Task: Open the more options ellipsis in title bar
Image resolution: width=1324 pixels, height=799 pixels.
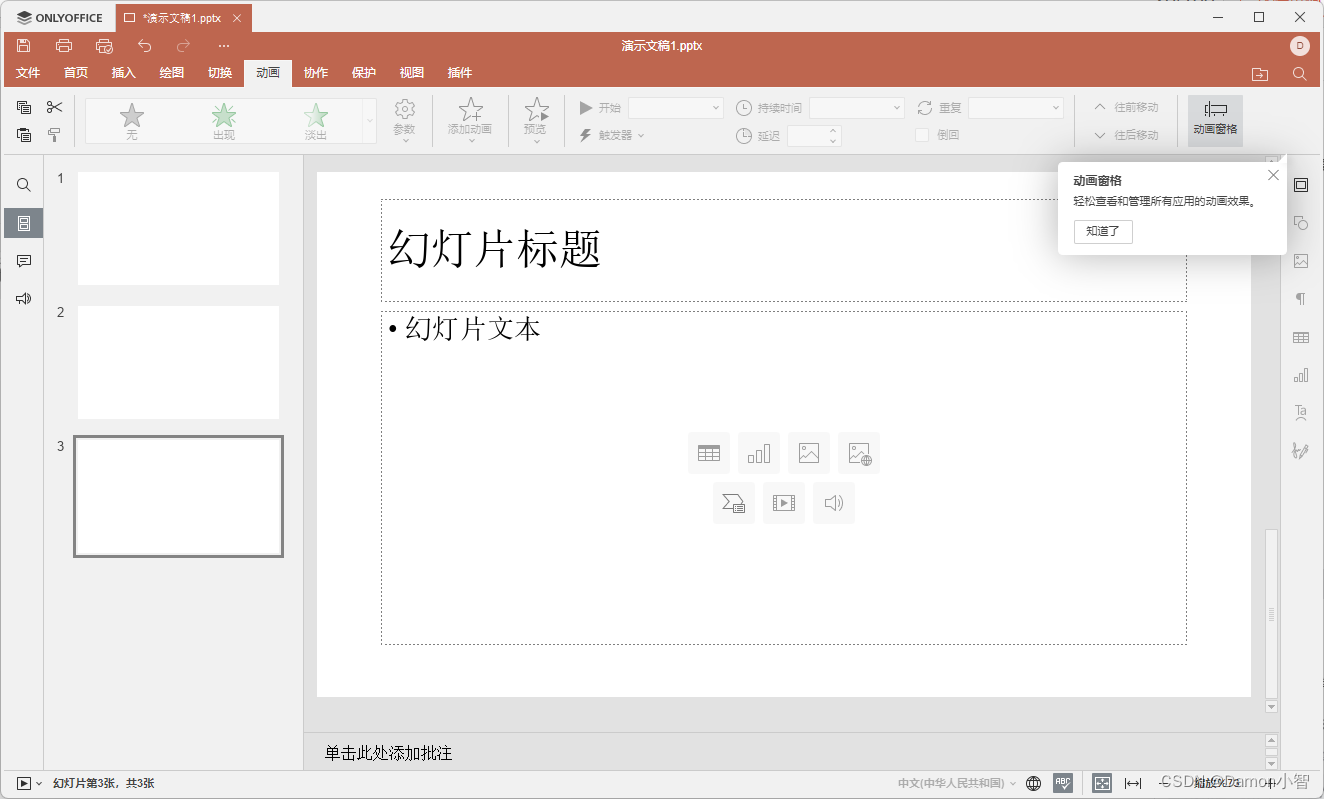Action: click(223, 46)
